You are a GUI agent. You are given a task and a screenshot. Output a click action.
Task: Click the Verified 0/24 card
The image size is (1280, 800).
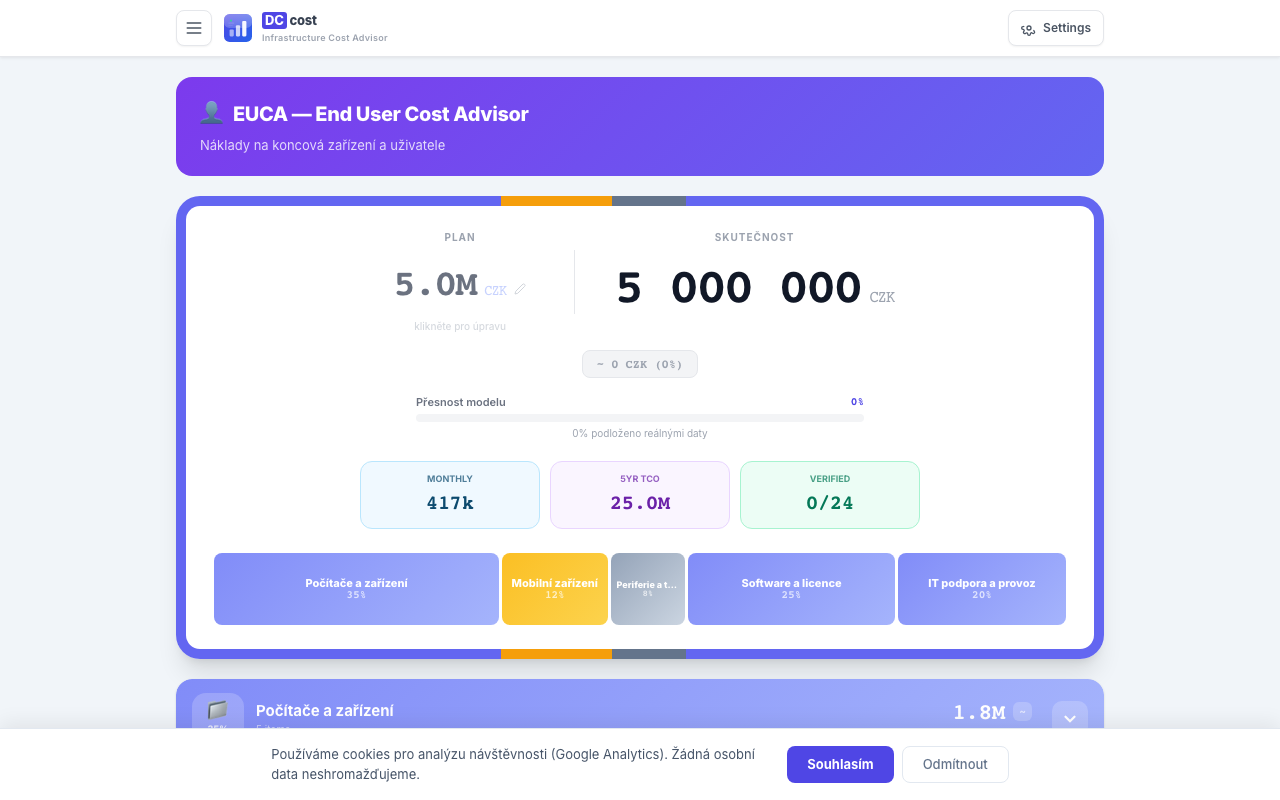[x=830, y=494]
